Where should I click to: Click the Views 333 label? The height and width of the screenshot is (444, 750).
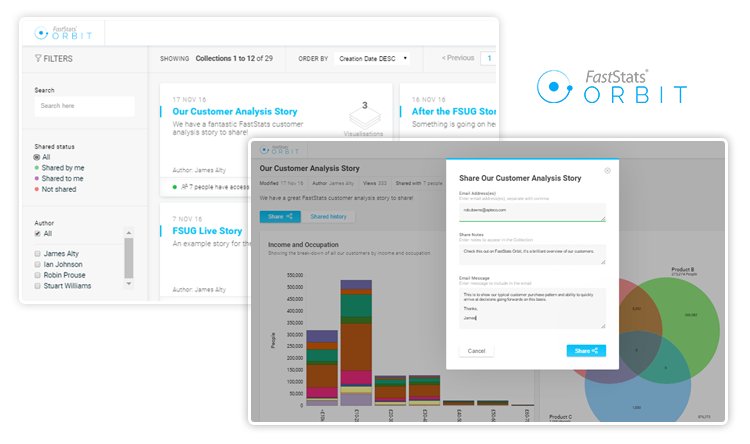375,183
